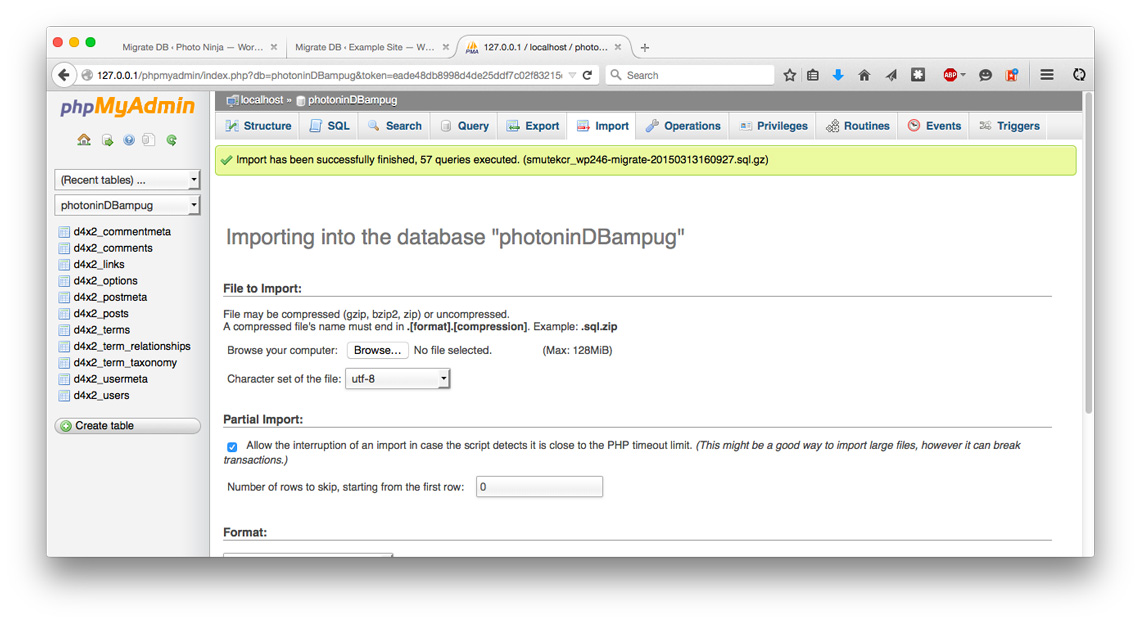The height and width of the screenshot is (622, 1140).
Task: Click the localhost breadcrumb link
Action: 262,100
